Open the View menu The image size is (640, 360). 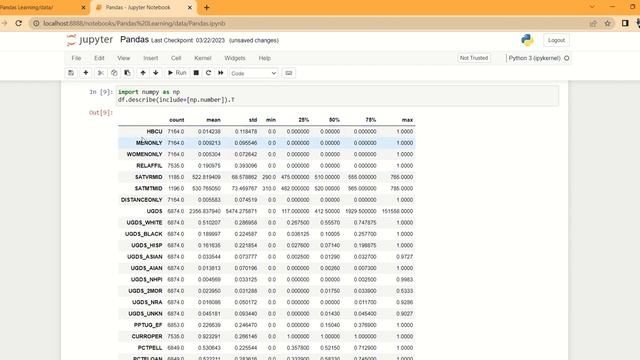(124, 58)
